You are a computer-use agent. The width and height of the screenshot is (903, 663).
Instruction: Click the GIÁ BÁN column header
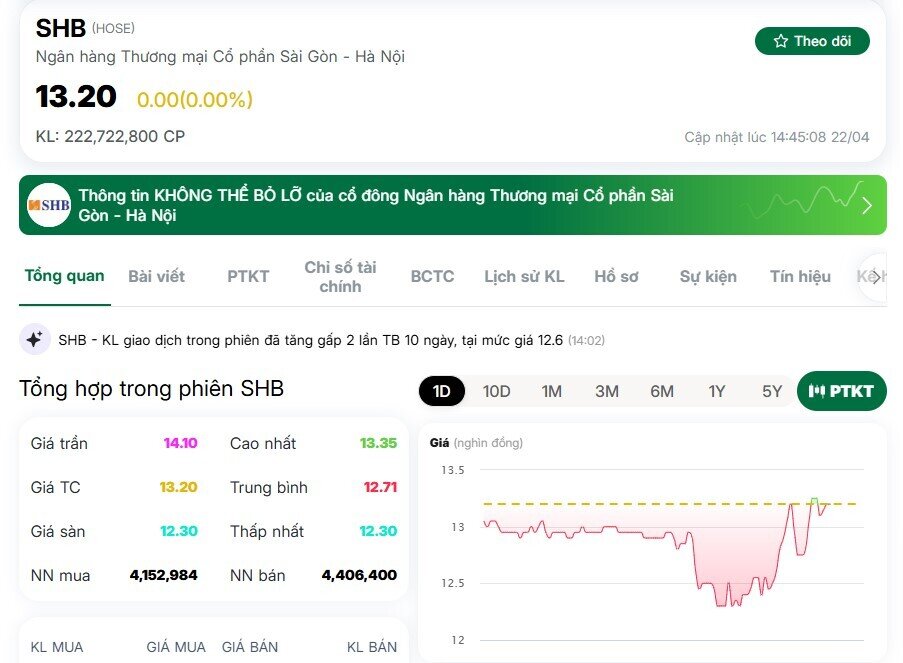250,647
